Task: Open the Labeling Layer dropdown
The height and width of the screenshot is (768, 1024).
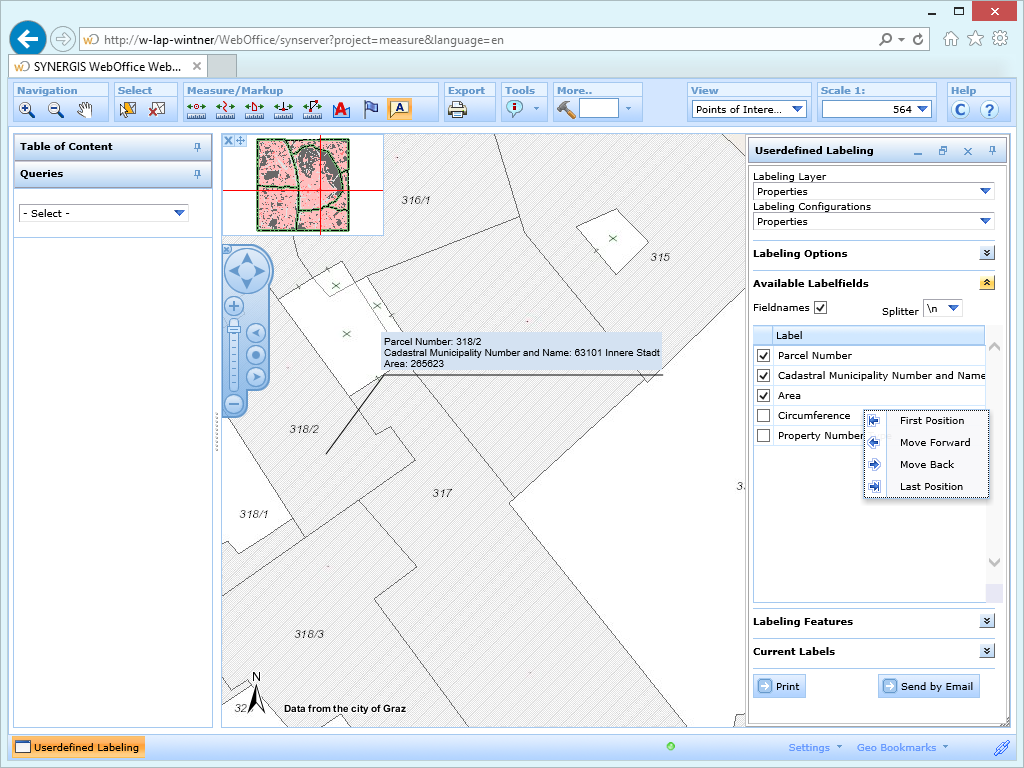Action: pyautogui.click(x=985, y=191)
